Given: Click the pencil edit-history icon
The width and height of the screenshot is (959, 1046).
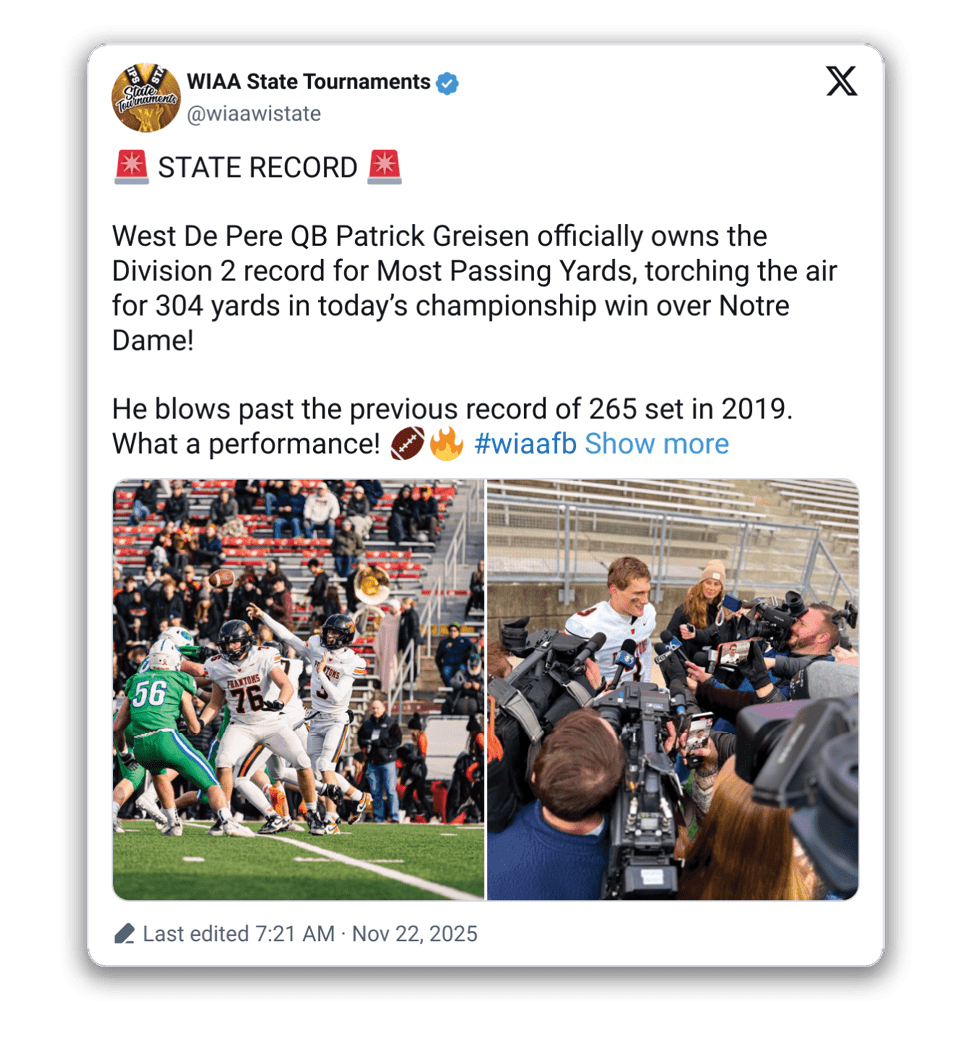Looking at the screenshot, I should (124, 933).
